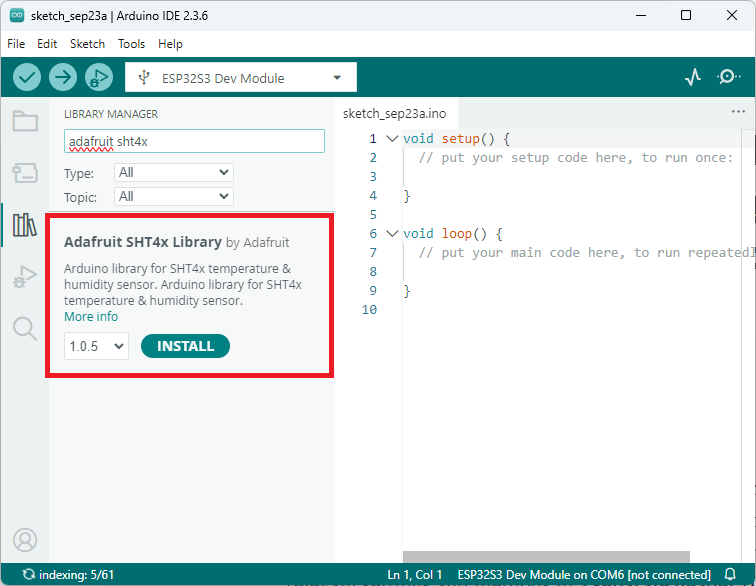
Task: Open the ESP32S3 Dev Module board selector
Action: click(x=241, y=77)
